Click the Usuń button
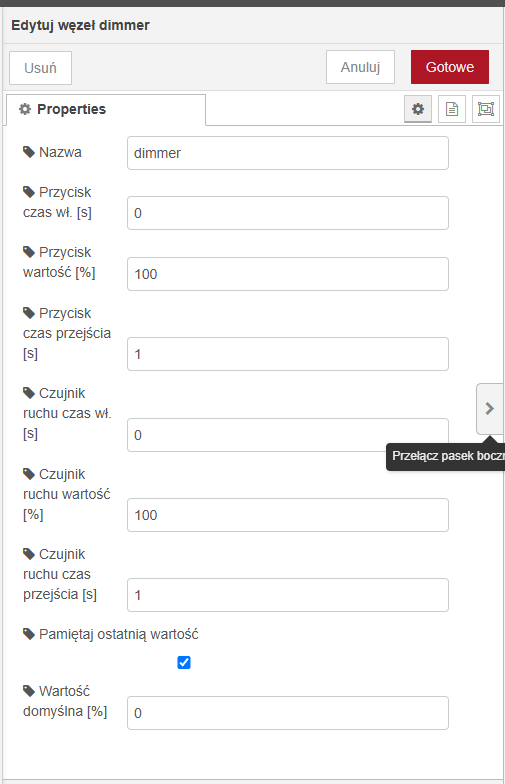Image resolution: width=505 pixels, height=784 pixels. 40,68
